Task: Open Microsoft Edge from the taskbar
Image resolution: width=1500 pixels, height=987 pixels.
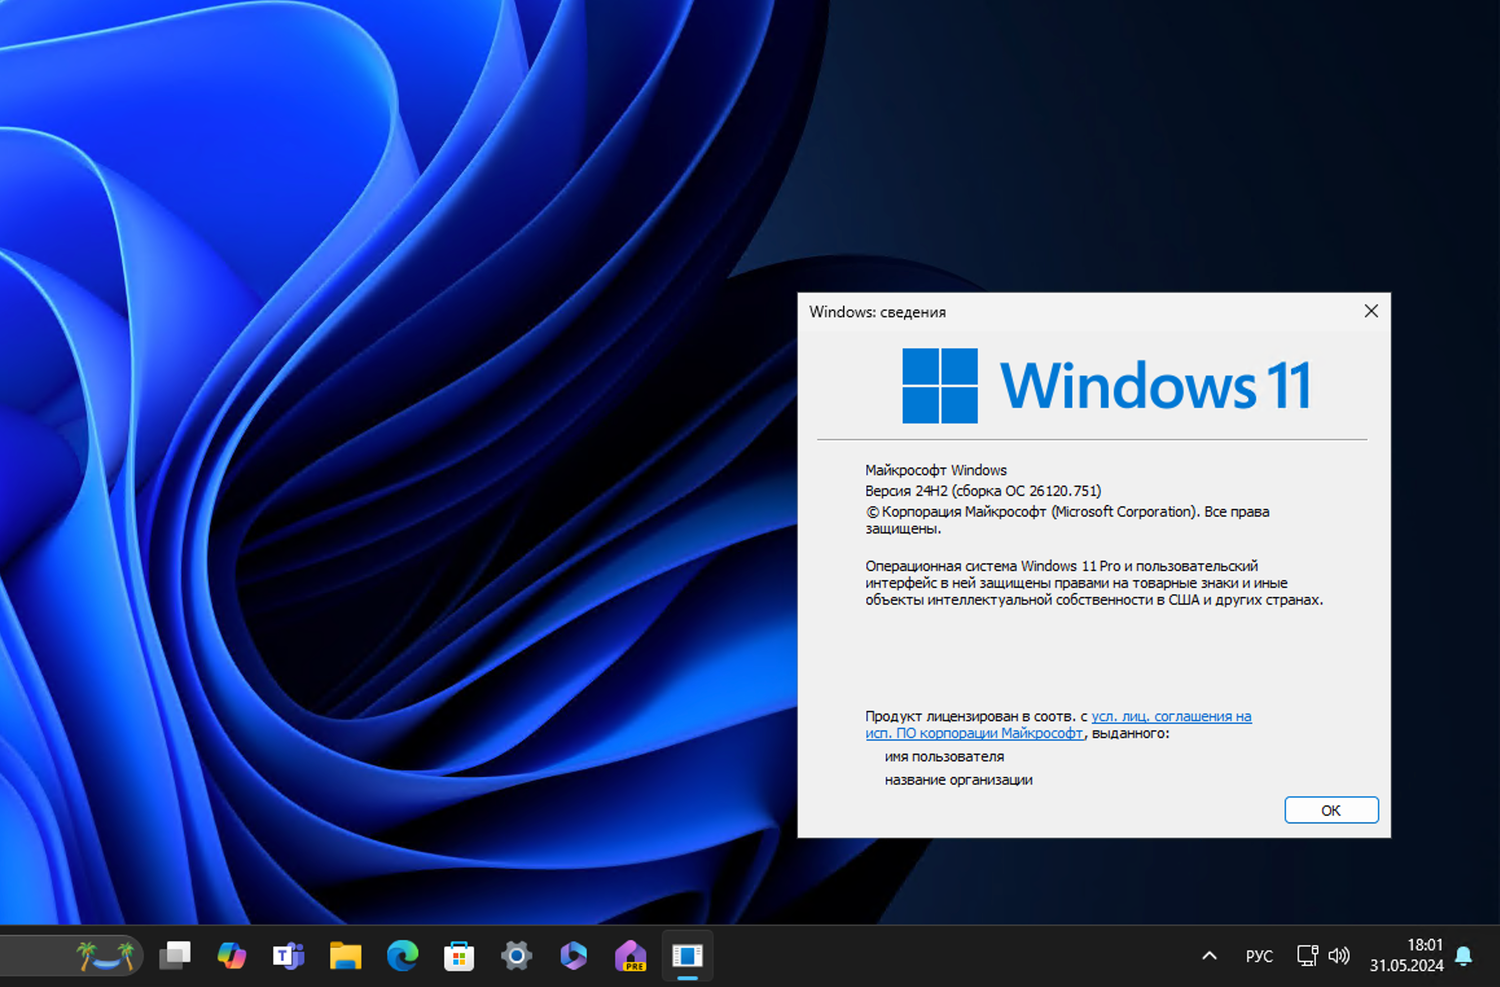Action: (402, 956)
